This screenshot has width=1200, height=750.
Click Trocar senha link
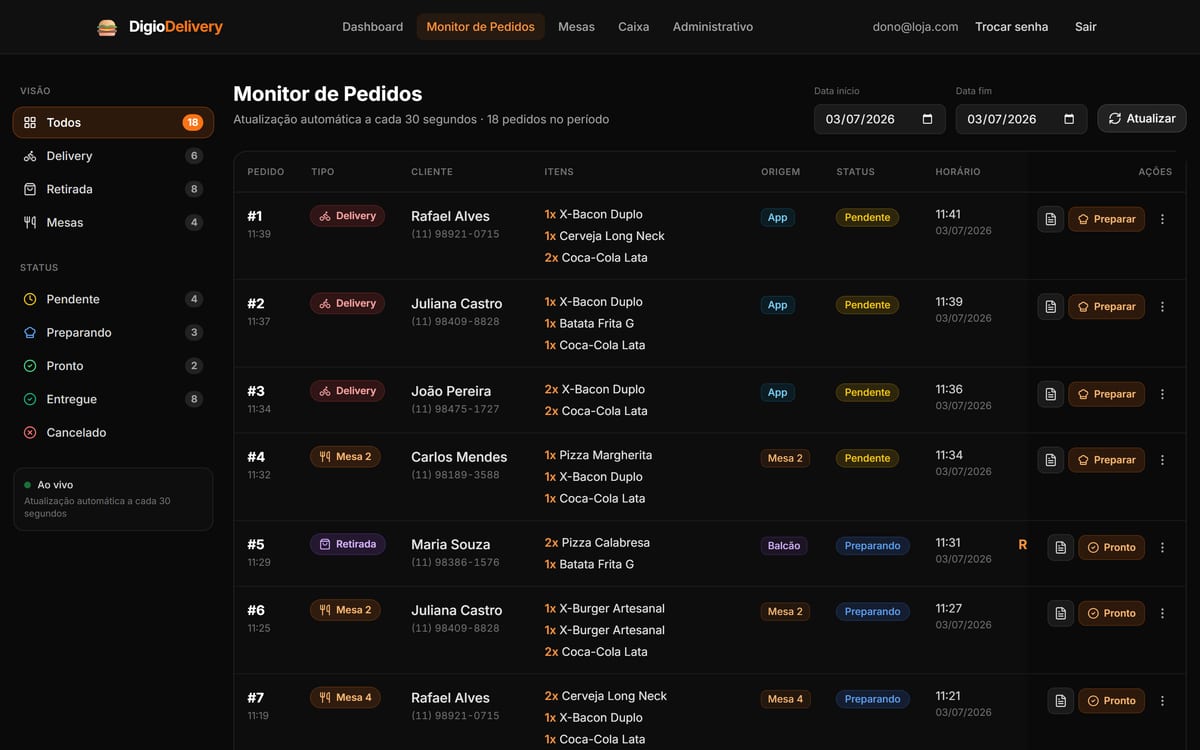(1012, 27)
